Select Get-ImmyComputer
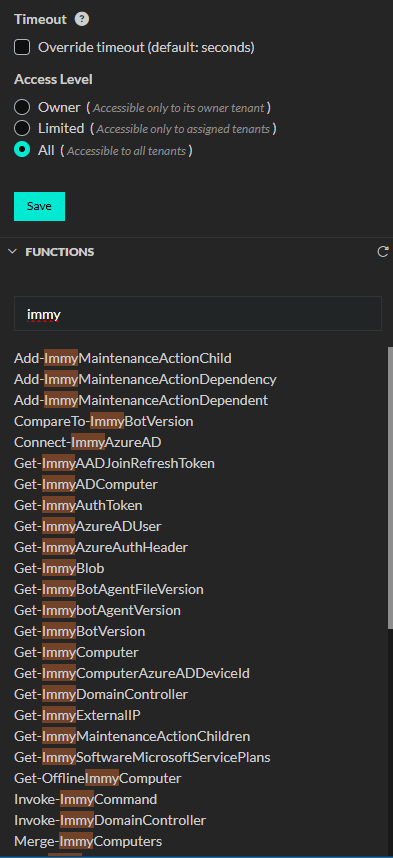393x858 pixels. point(76,652)
